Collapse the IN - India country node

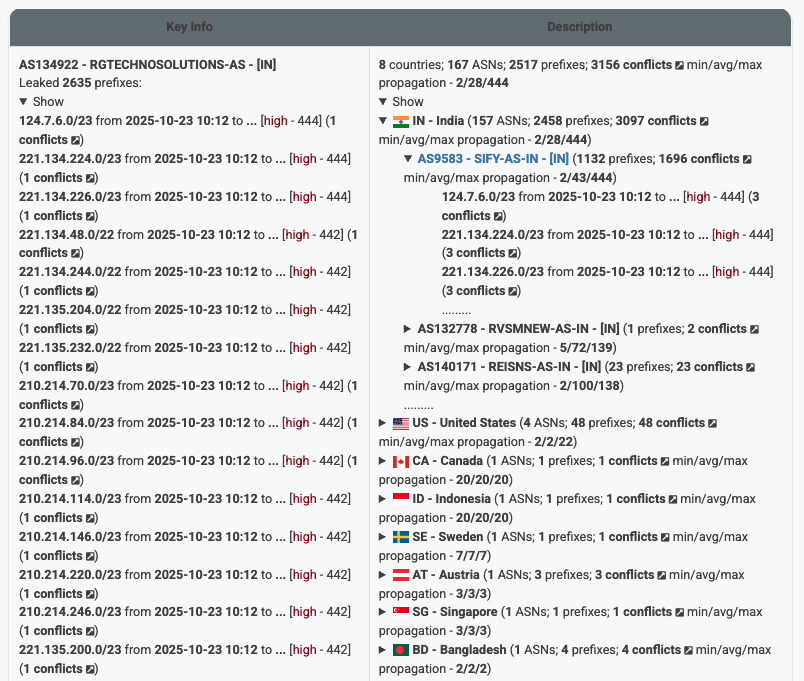point(383,121)
